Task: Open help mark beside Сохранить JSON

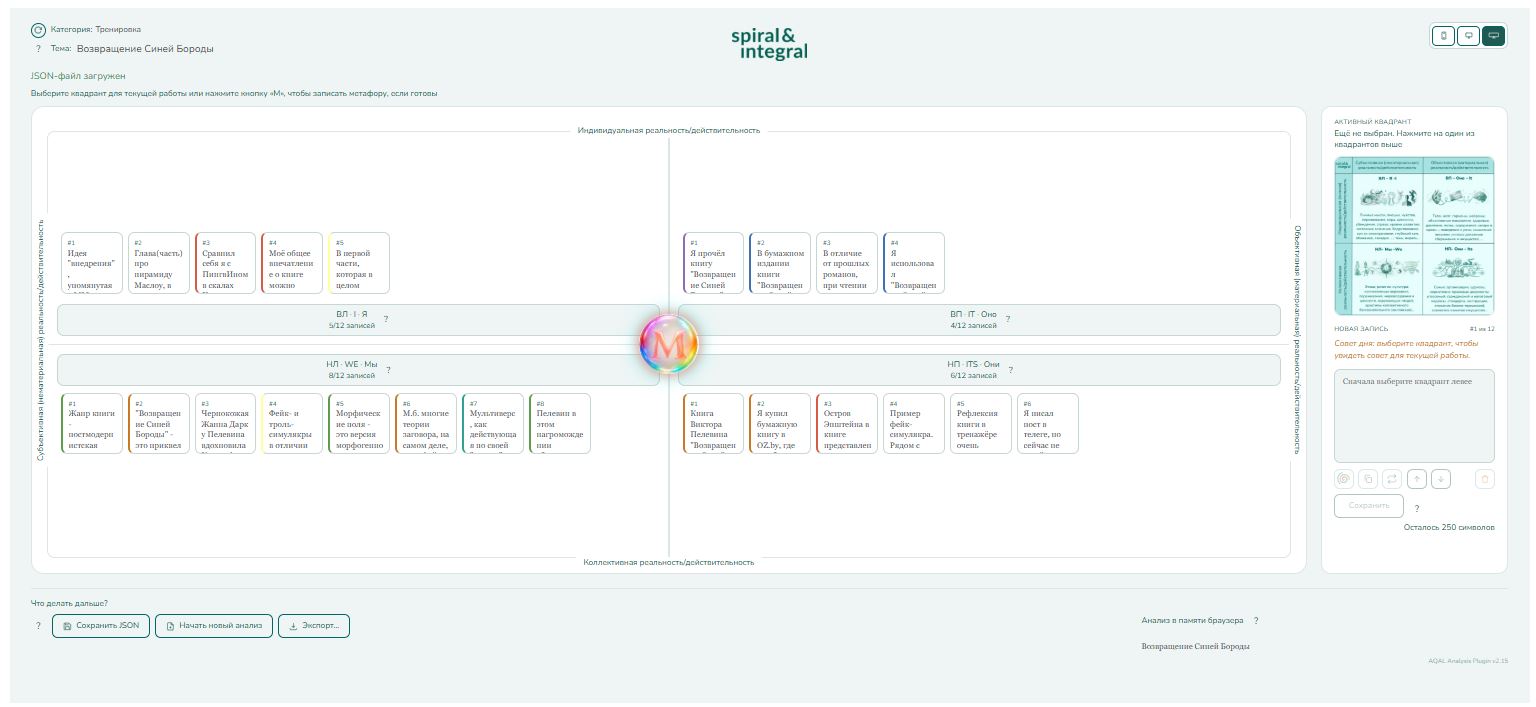Action: (x=39, y=627)
